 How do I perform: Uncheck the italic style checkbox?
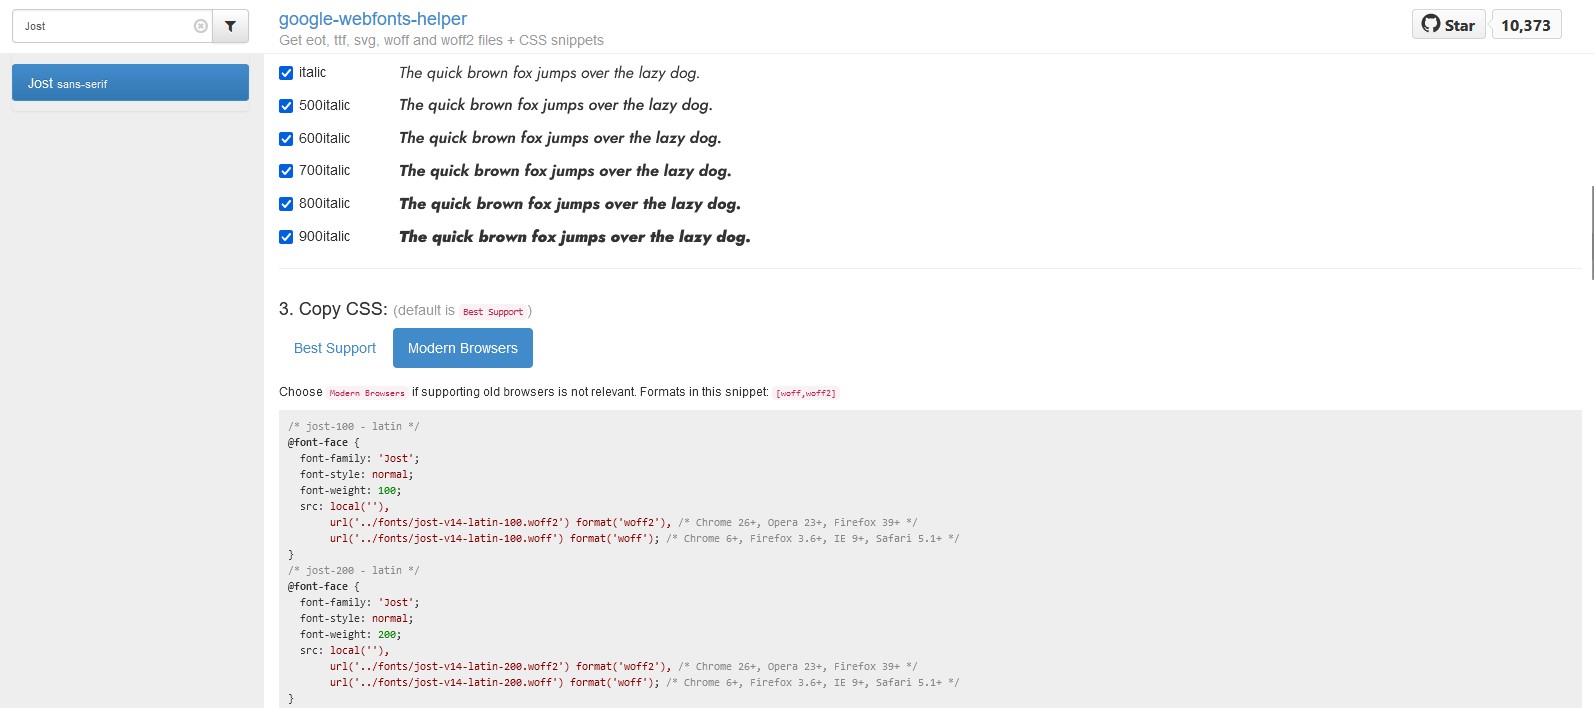click(x=286, y=73)
